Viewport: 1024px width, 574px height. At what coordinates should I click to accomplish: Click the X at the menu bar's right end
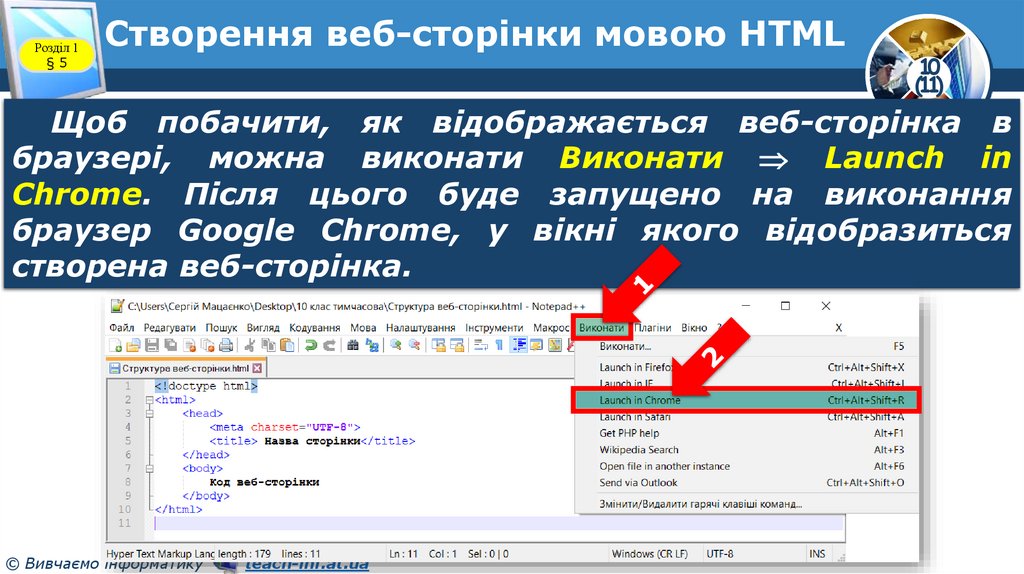pos(839,328)
